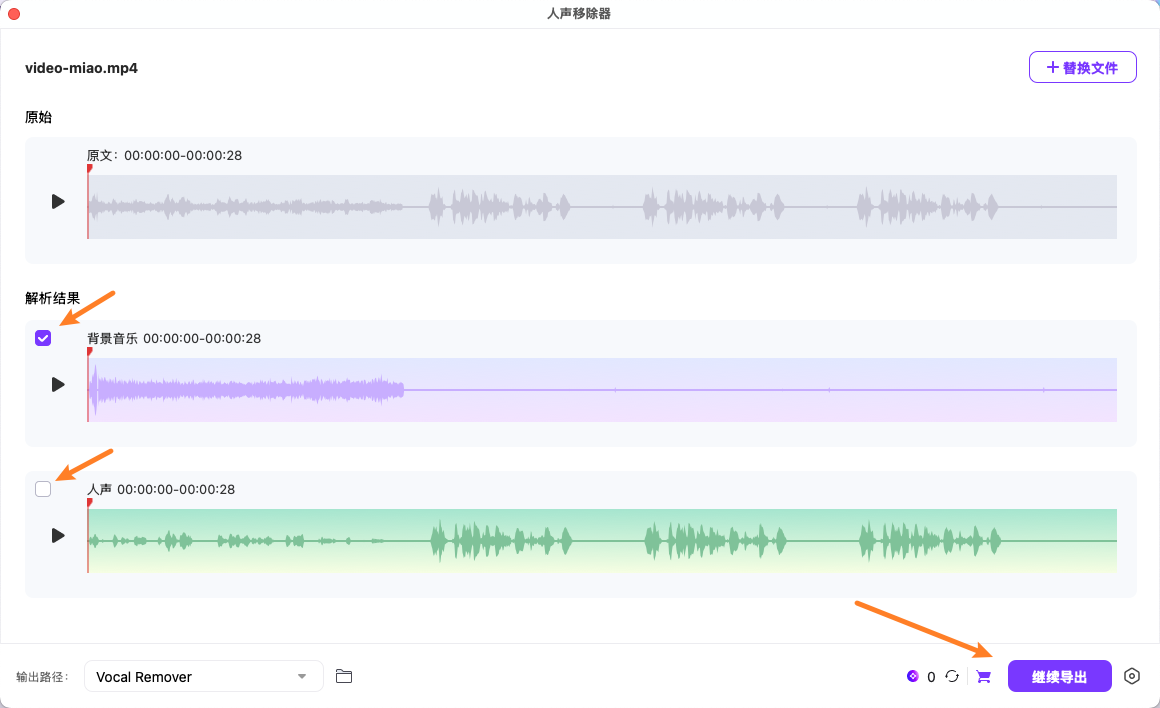Open the output path dropdown
This screenshot has height=708, width=1160.
[x=203, y=676]
